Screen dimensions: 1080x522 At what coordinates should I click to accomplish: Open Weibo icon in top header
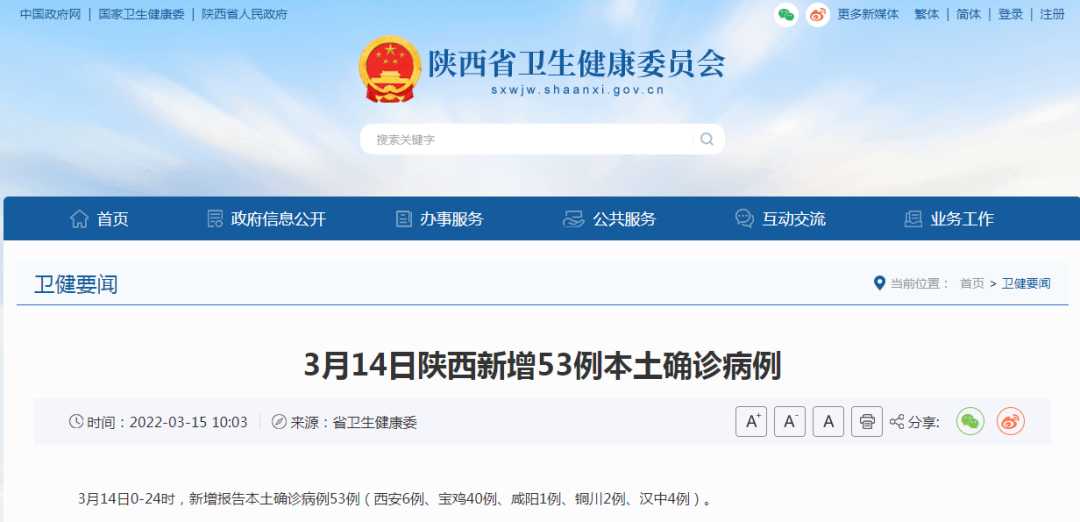click(x=818, y=14)
